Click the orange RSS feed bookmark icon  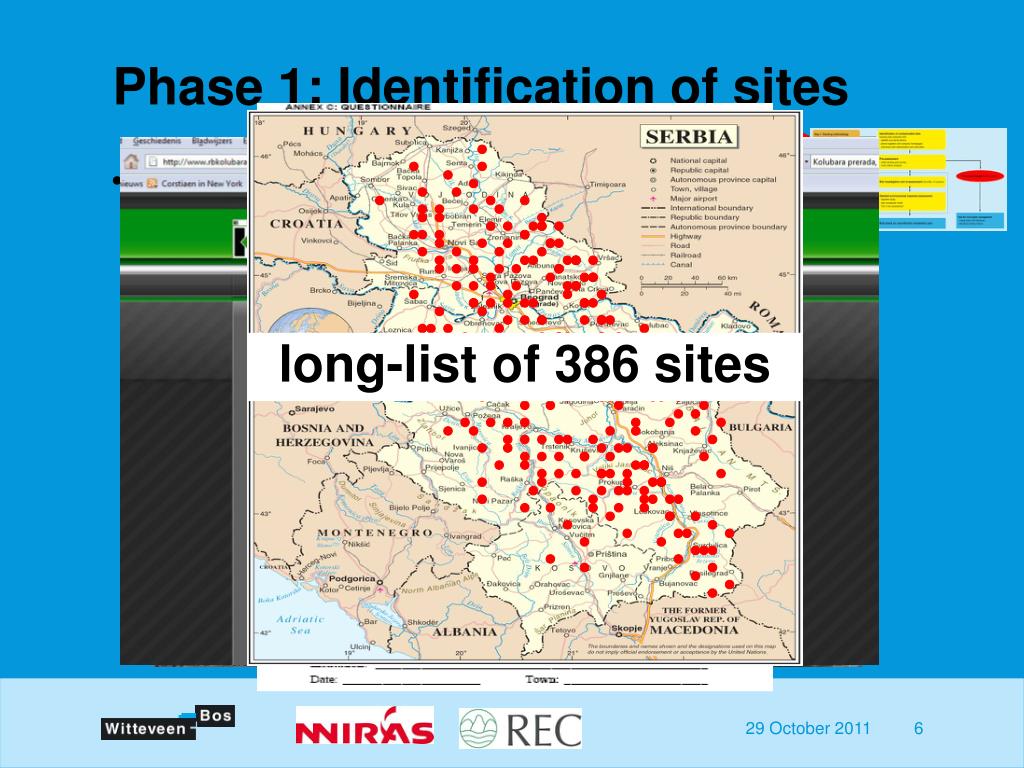152,184
